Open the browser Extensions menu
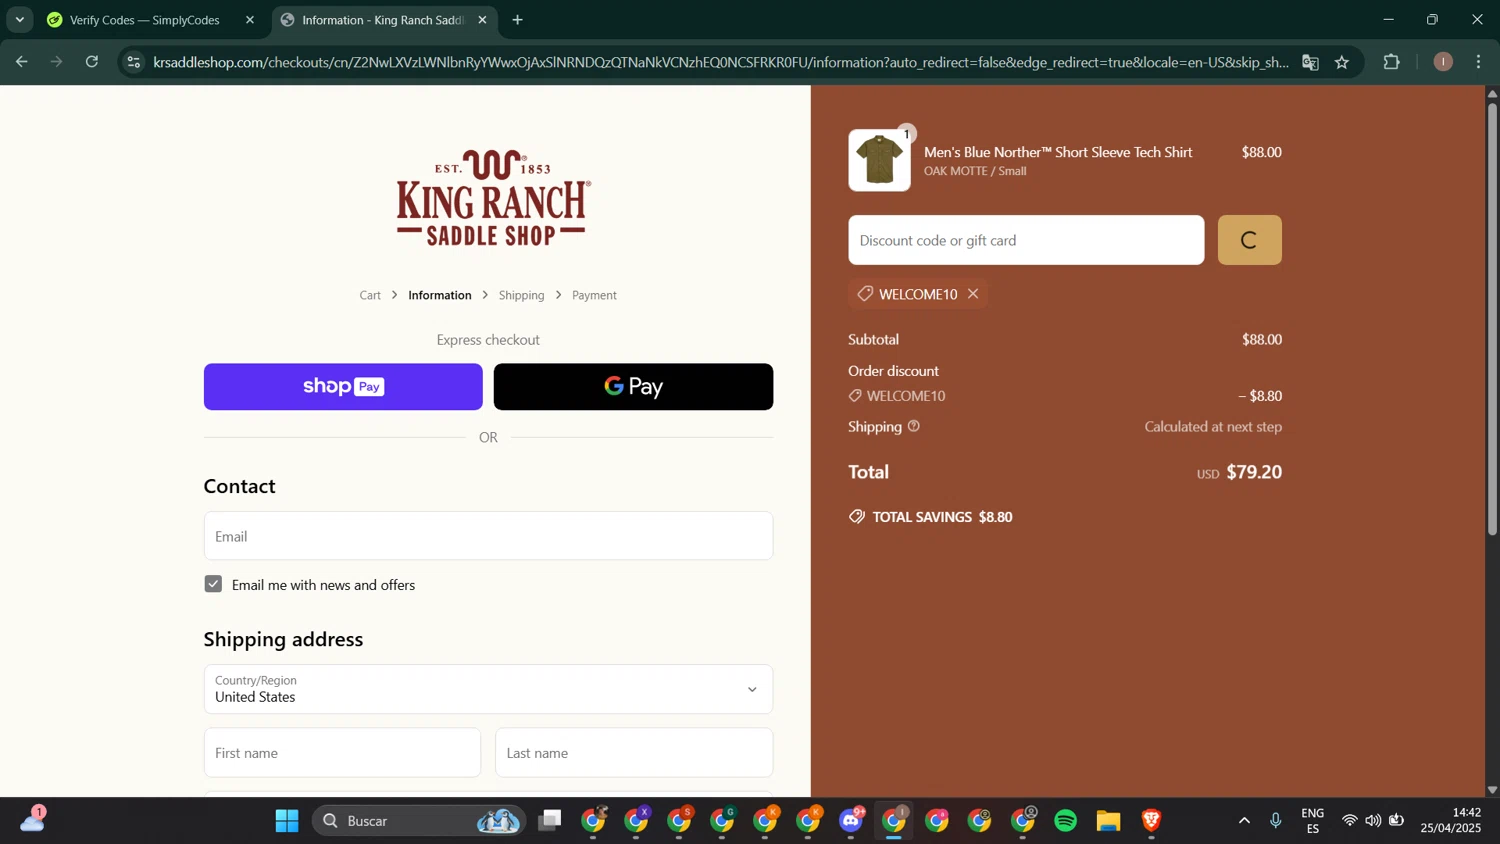The image size is (1500, 844). click(1391, 62)
